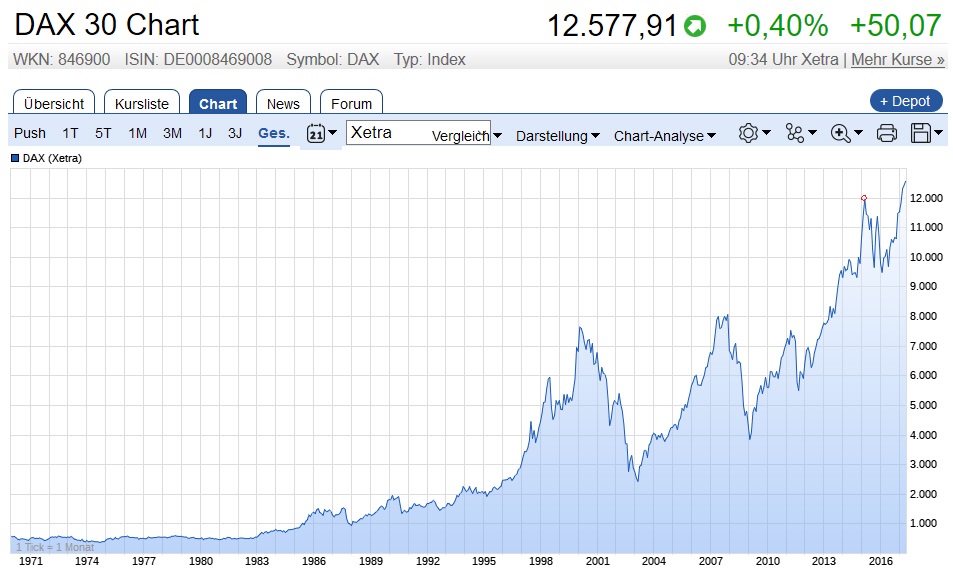Select the Chart tab
The width and height of the screenshot is (953, 572).
coord(218,102)
